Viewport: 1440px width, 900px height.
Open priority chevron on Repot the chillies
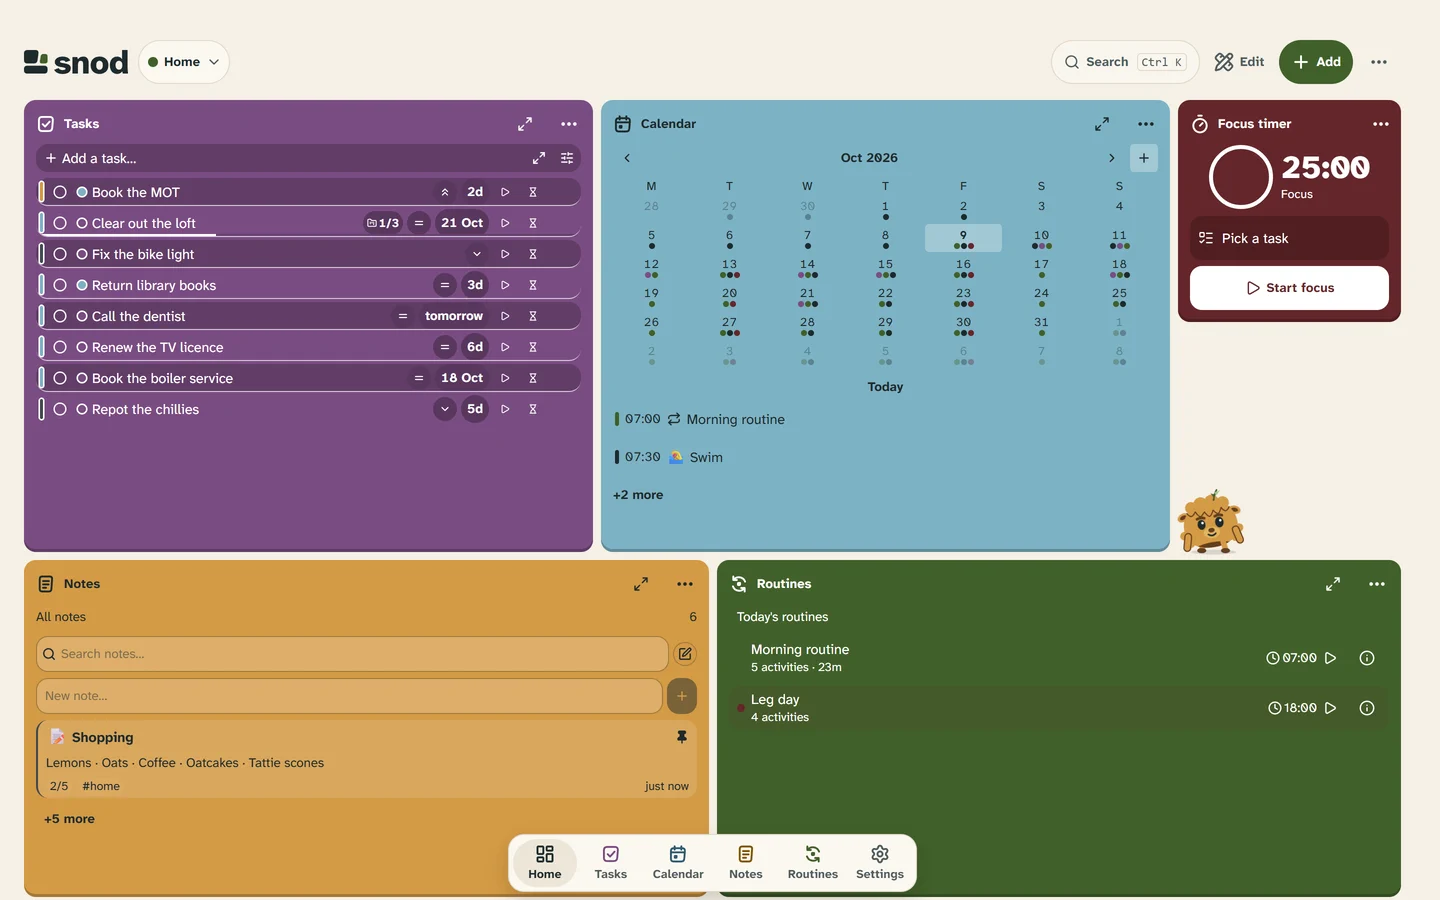[445, 409]
